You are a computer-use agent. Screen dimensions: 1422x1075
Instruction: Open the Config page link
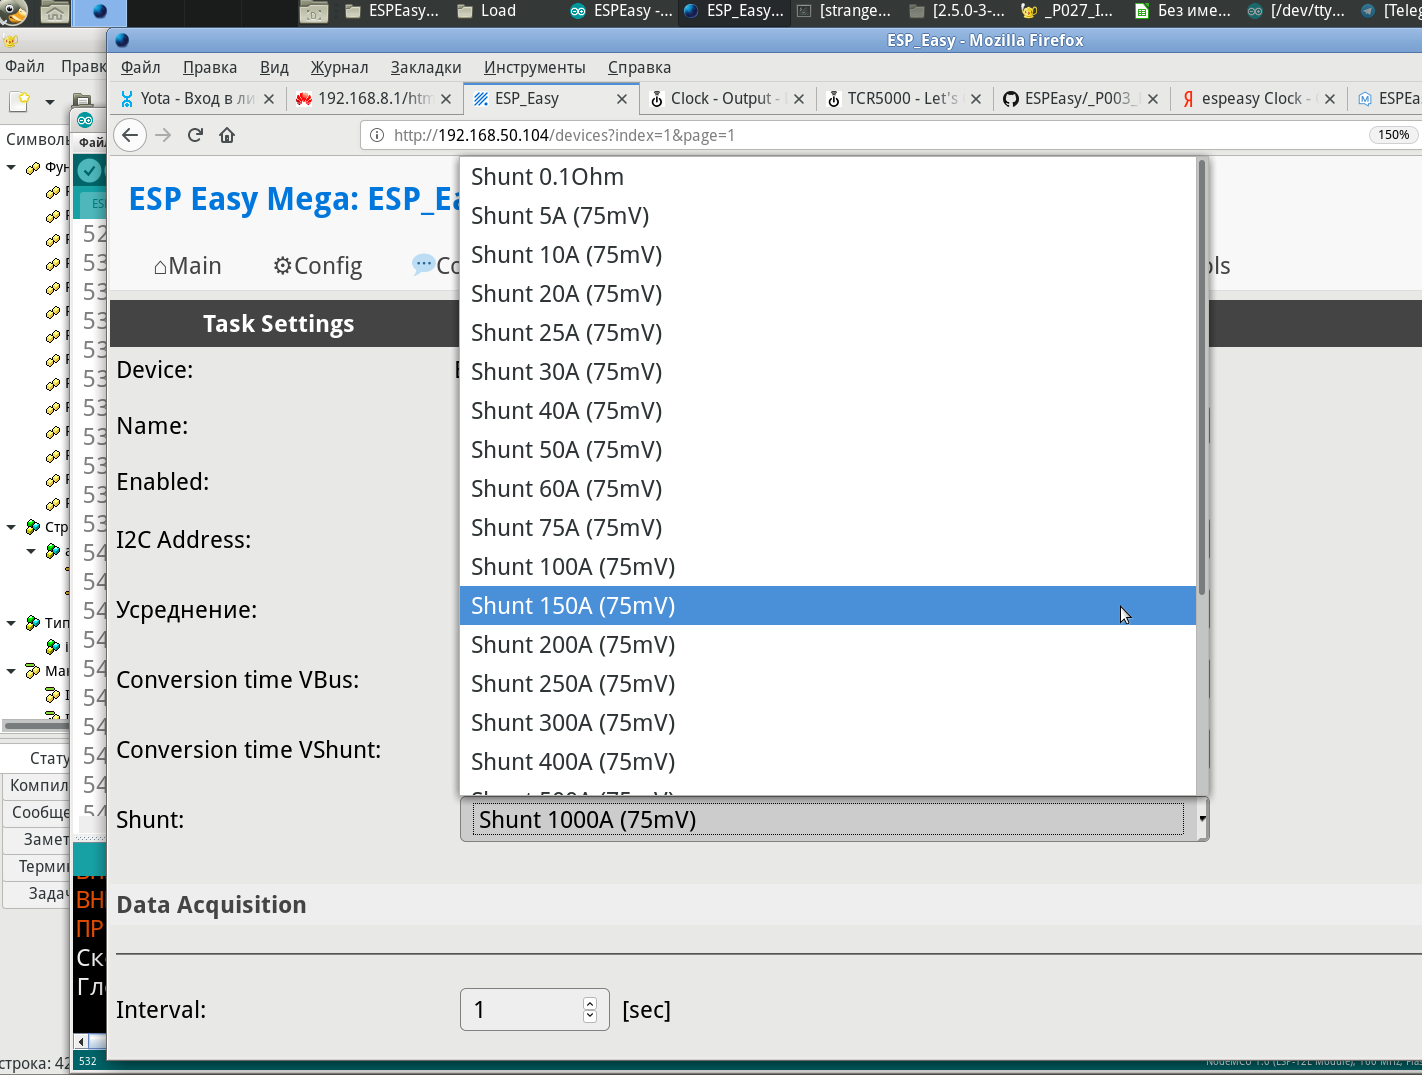click(318, 266)
